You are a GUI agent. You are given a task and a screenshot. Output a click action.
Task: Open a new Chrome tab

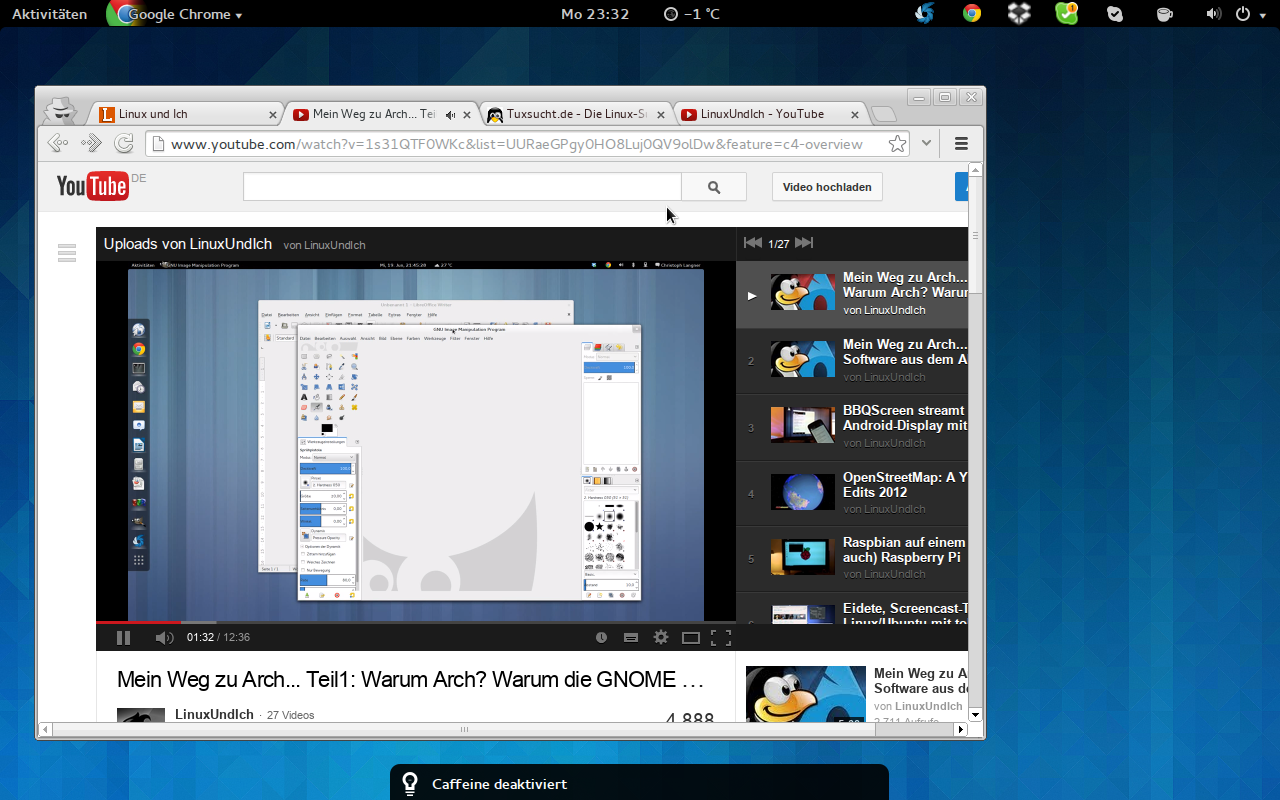tap(883, 114)
